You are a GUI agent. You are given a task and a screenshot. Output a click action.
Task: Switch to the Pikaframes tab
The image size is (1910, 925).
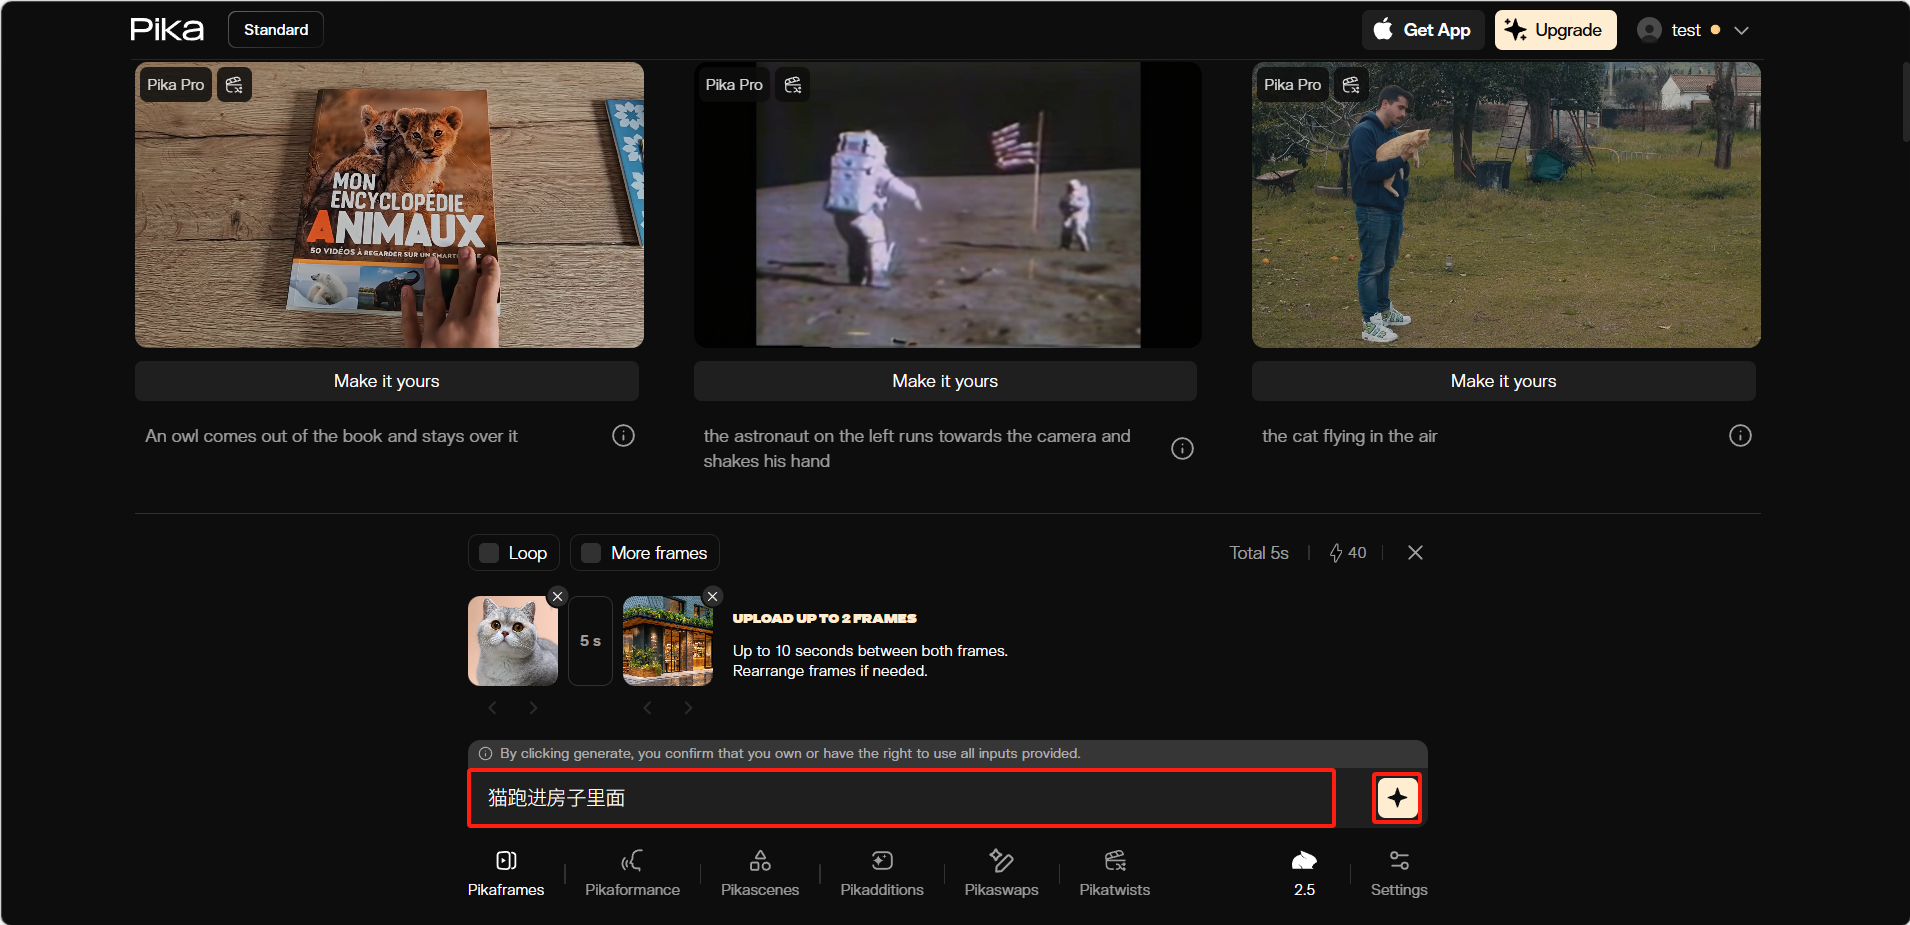506,873
